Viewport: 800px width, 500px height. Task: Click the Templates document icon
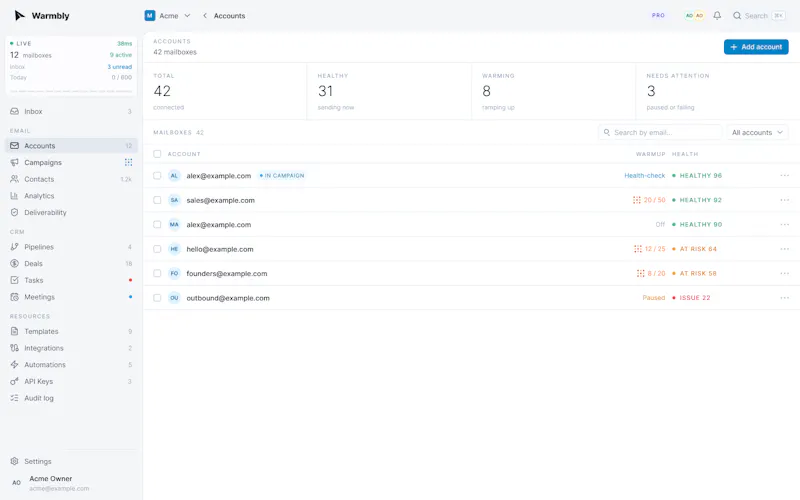coord(14,331)
